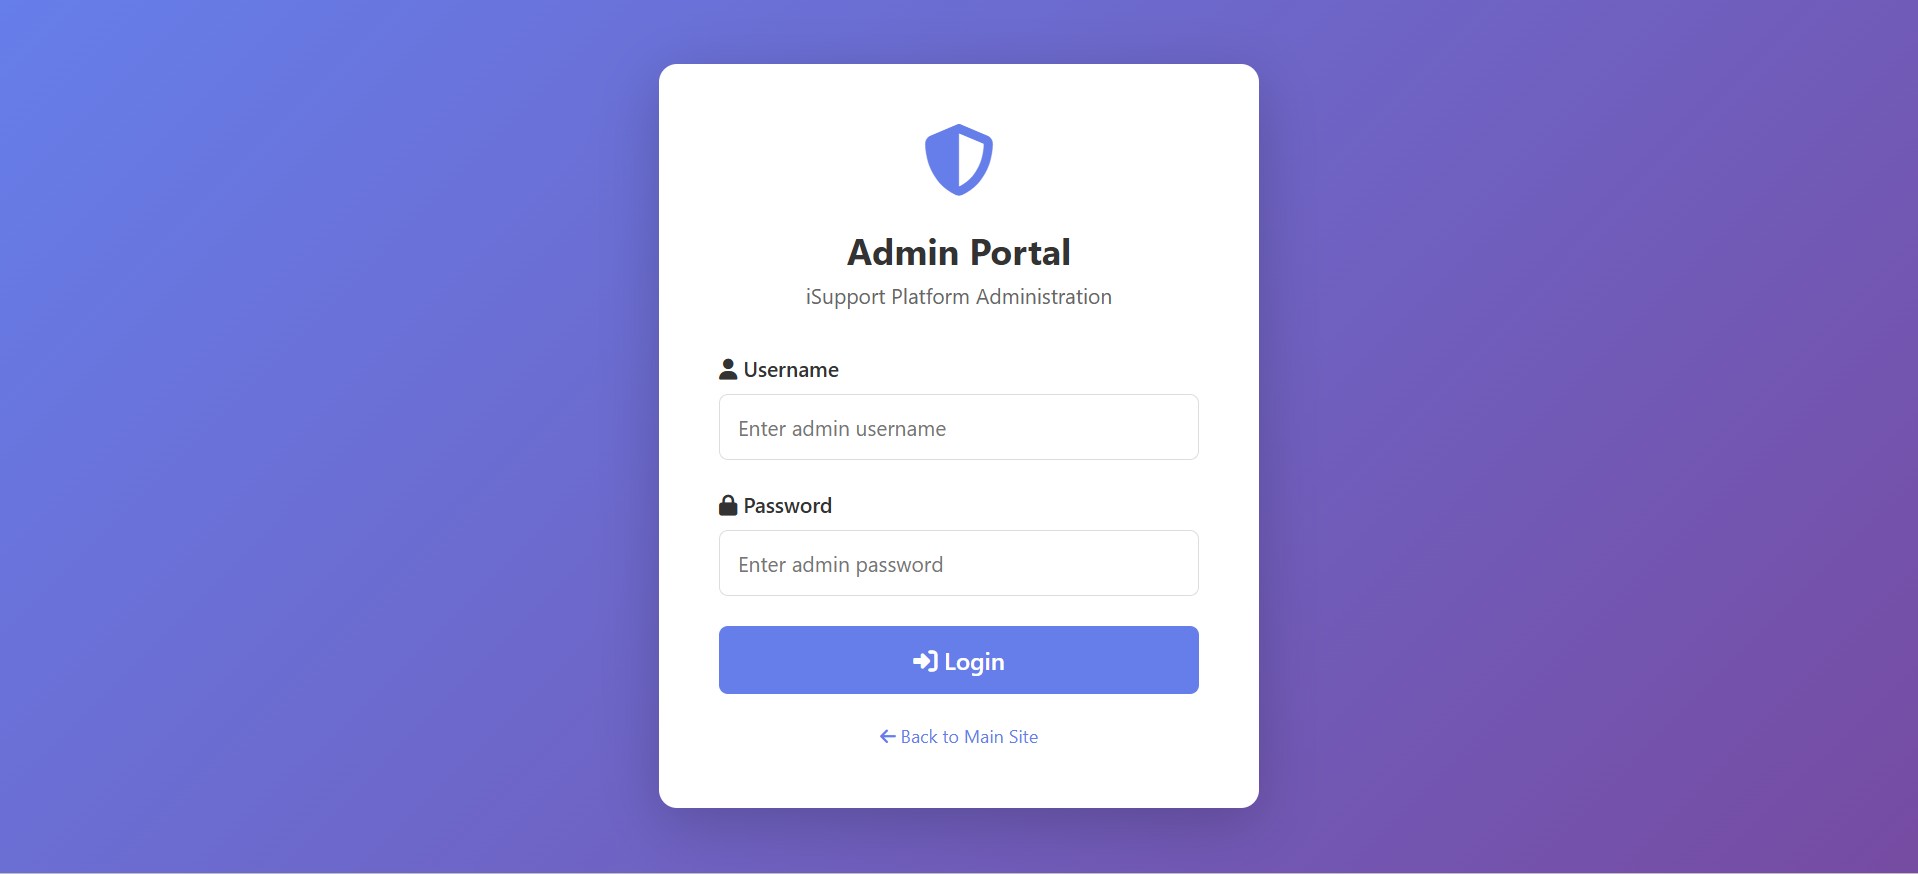Click the 'Enter admin password' placeholder text
Screen dimensions: 1918x874
[840, 565]
